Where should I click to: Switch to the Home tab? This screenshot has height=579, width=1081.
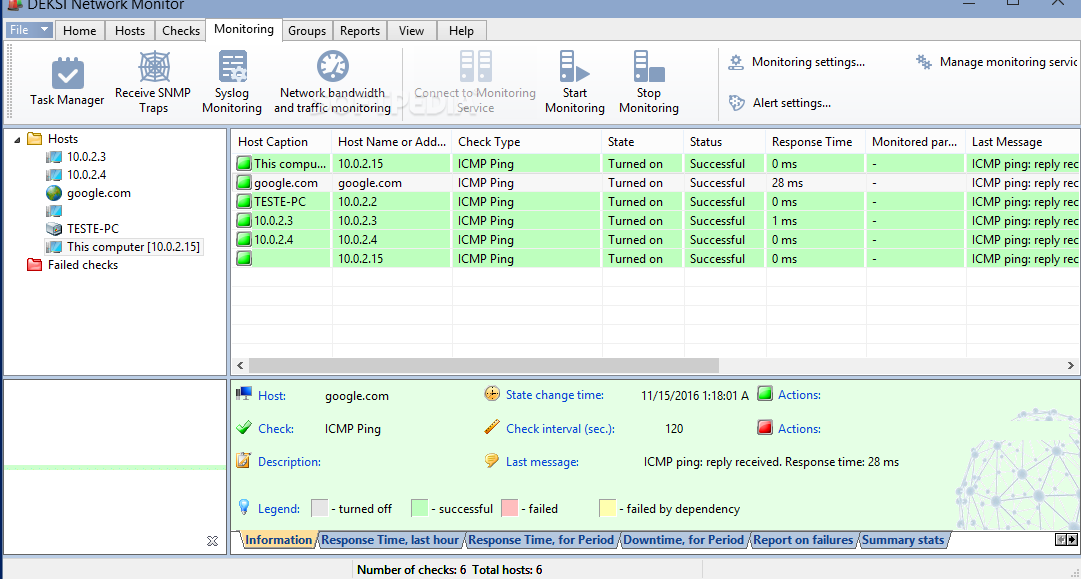coord(79,30)
